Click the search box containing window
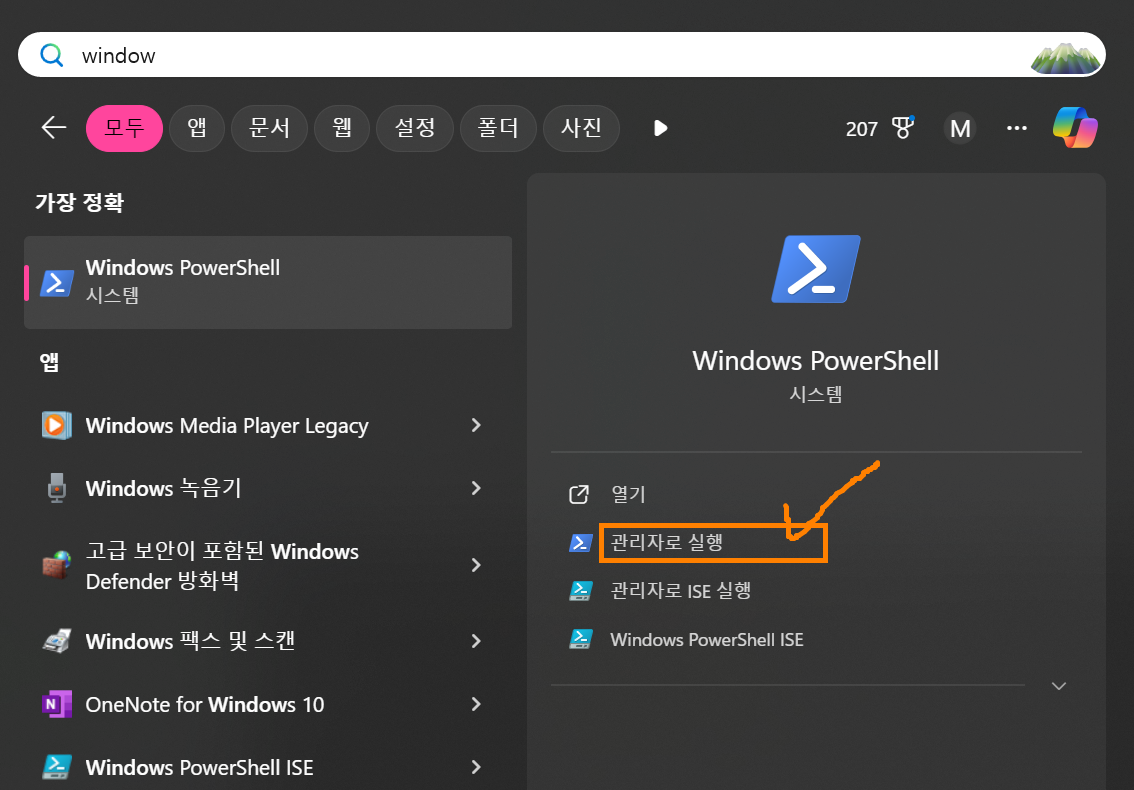The height and width of the screenshot is (790, 1134). click(561, 55)
